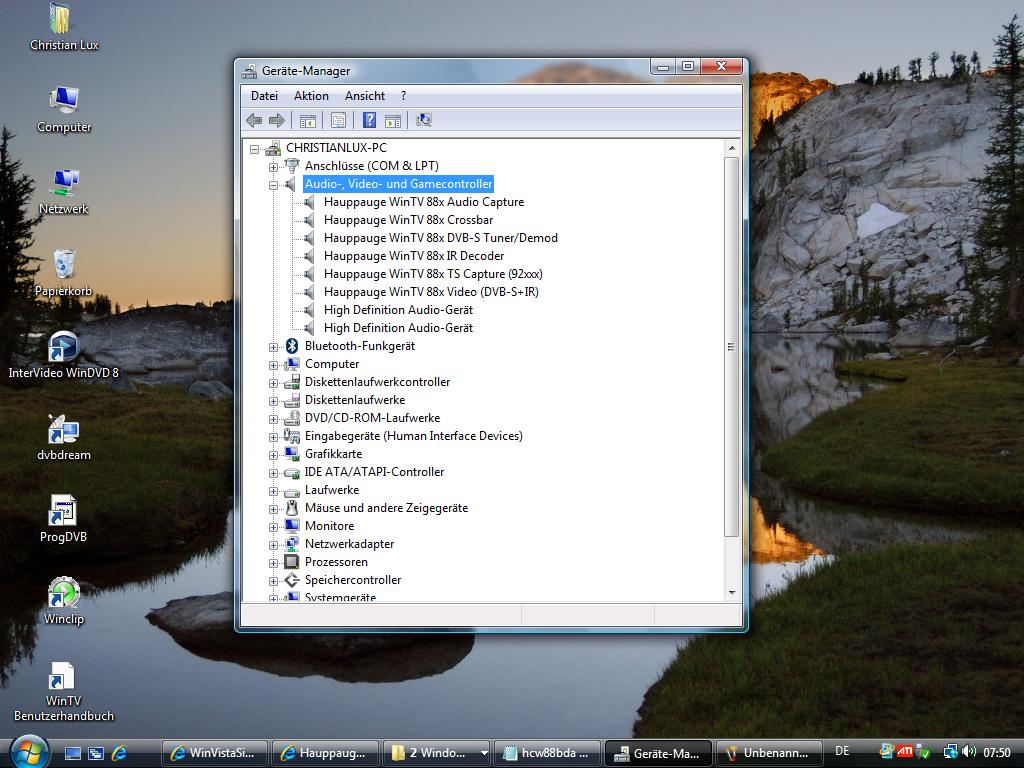Expand the Netzwerkadapter node

coord(273,545)
